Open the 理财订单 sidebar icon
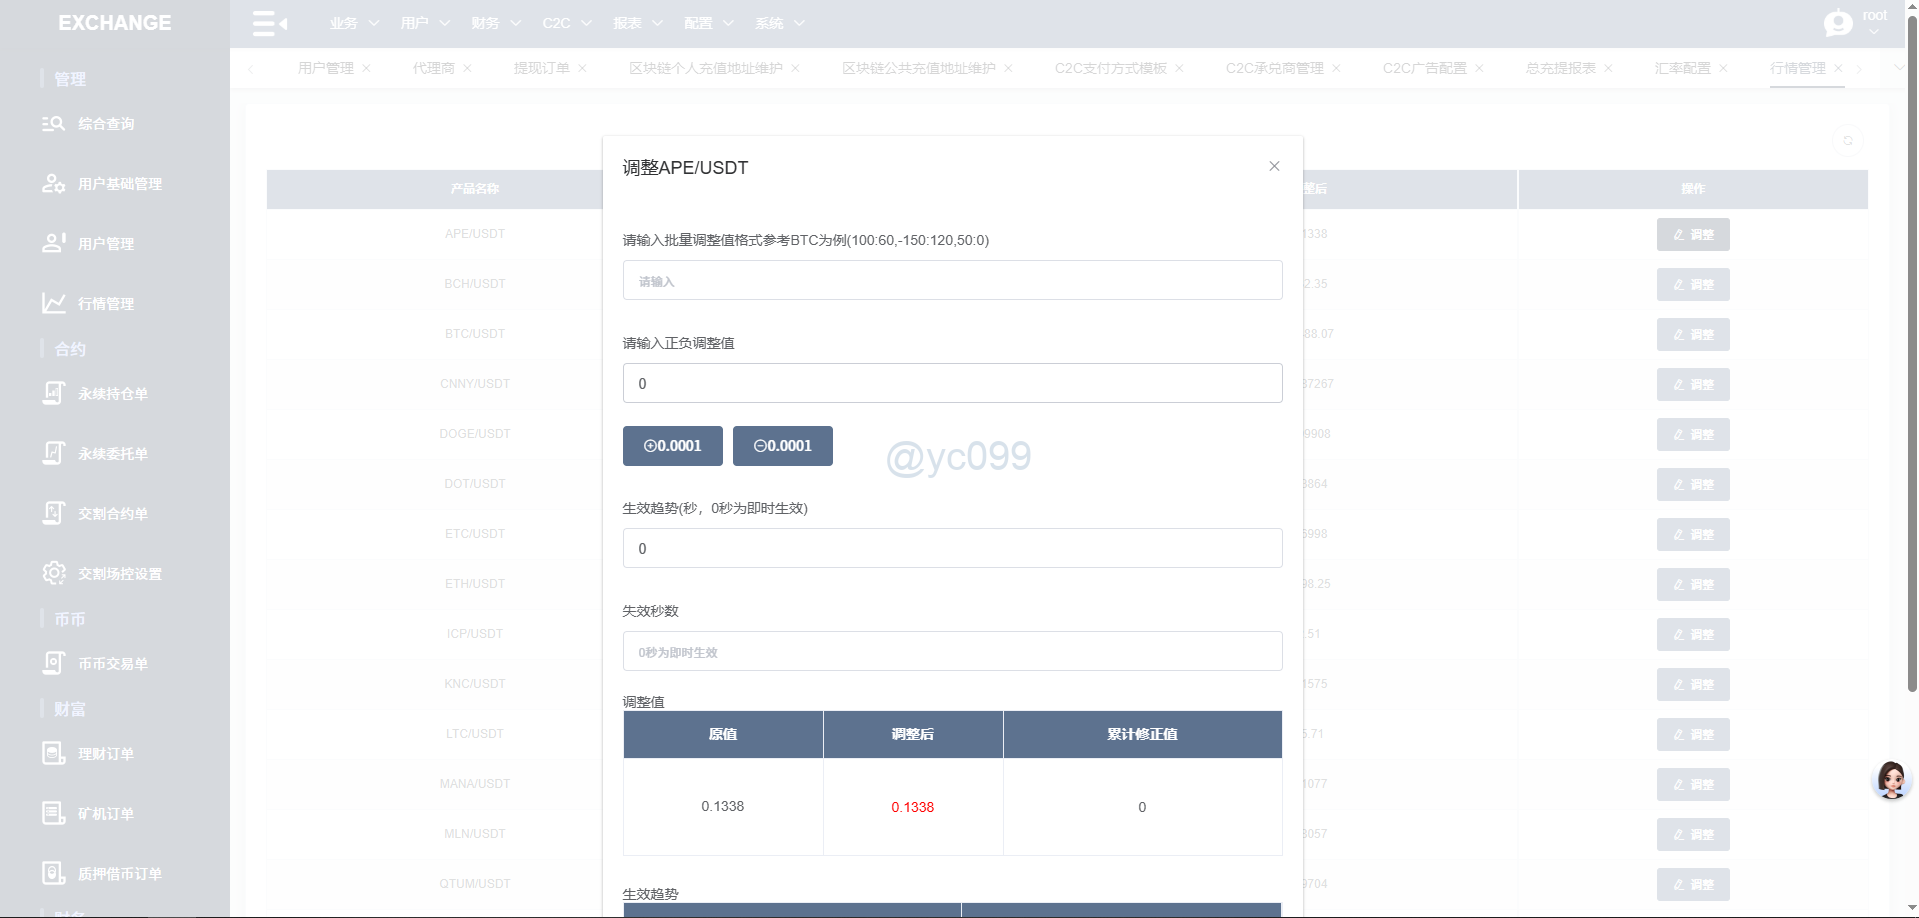This screenshot has height=918, width=1919. point(53,753)
